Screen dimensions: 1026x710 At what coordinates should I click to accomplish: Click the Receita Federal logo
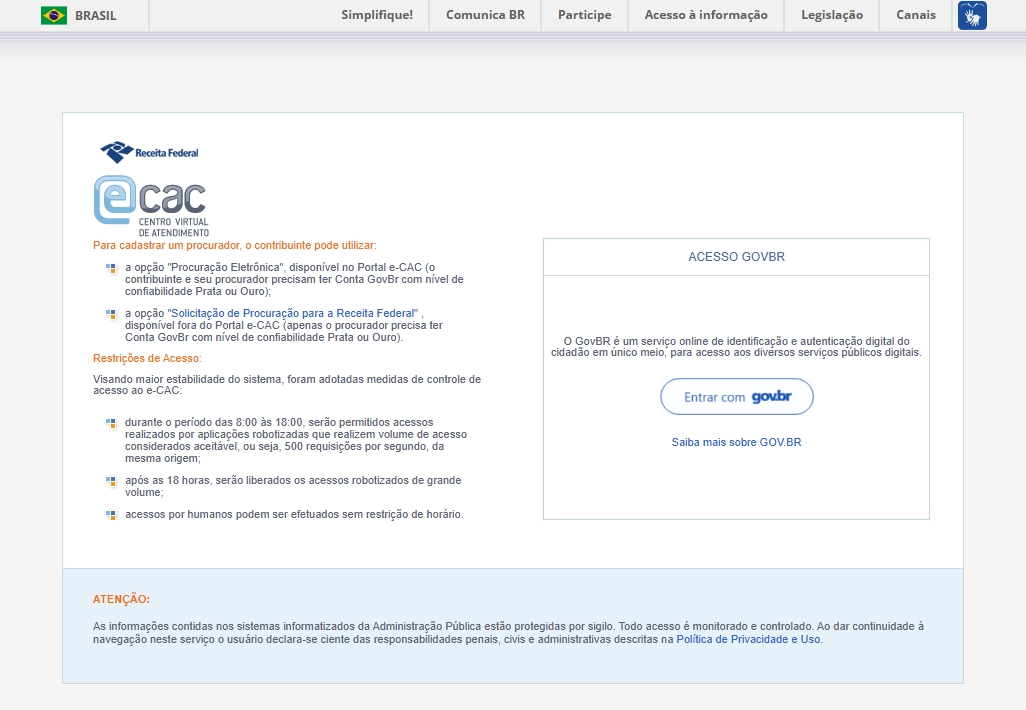point(149,152)
